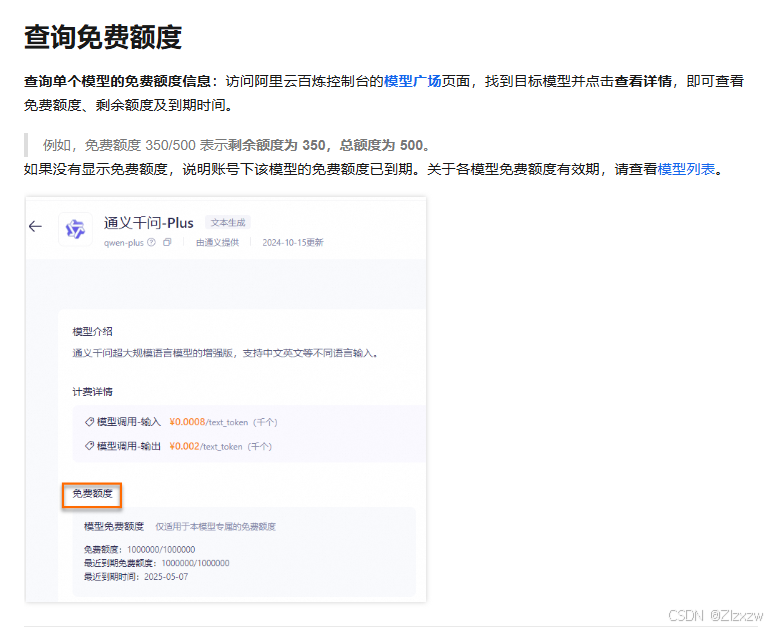Click the 由通义提供 text
The image size is (768, 629).
click(x=217, y=242)
